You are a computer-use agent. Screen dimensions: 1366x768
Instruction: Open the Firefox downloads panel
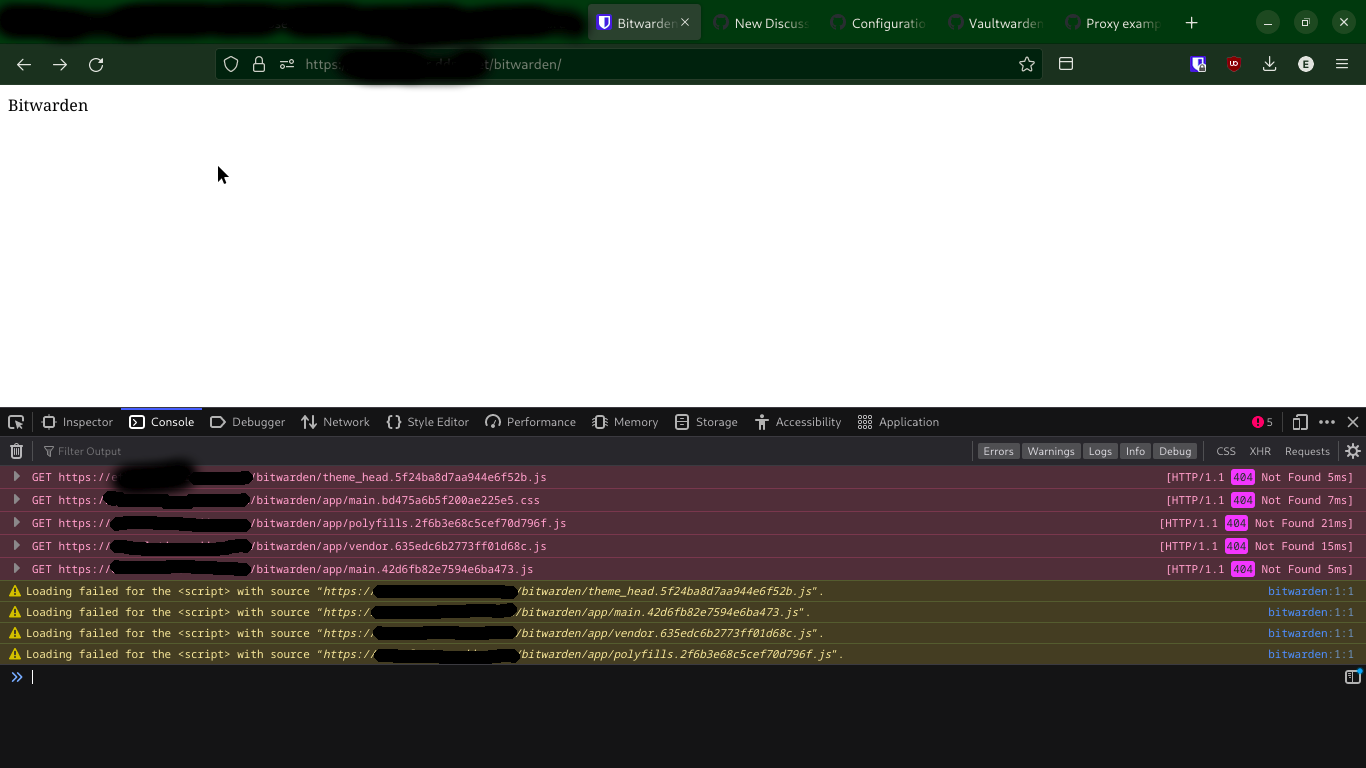(x=1269, y=63)
